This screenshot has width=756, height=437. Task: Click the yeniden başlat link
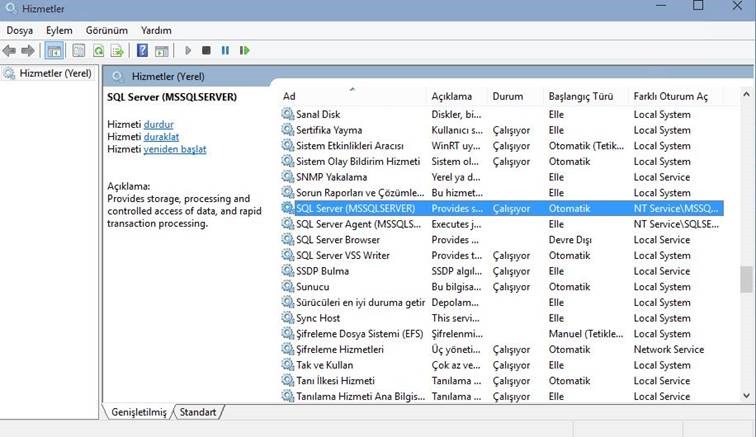[x=175, y=150]
